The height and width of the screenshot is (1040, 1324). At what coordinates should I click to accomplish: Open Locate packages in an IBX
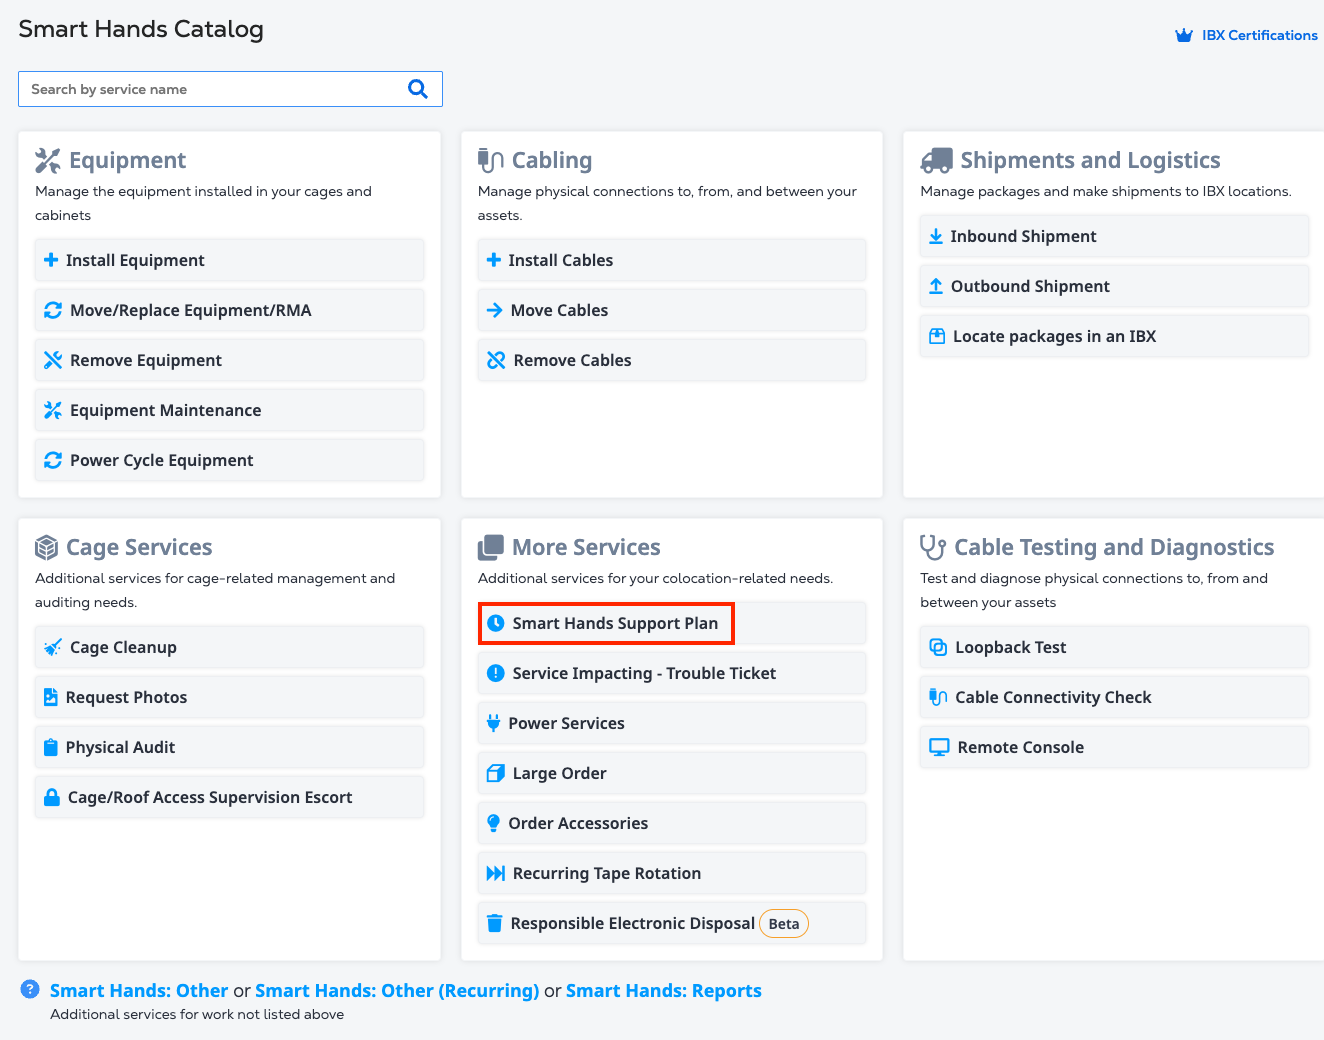[x=1114, y=336]
